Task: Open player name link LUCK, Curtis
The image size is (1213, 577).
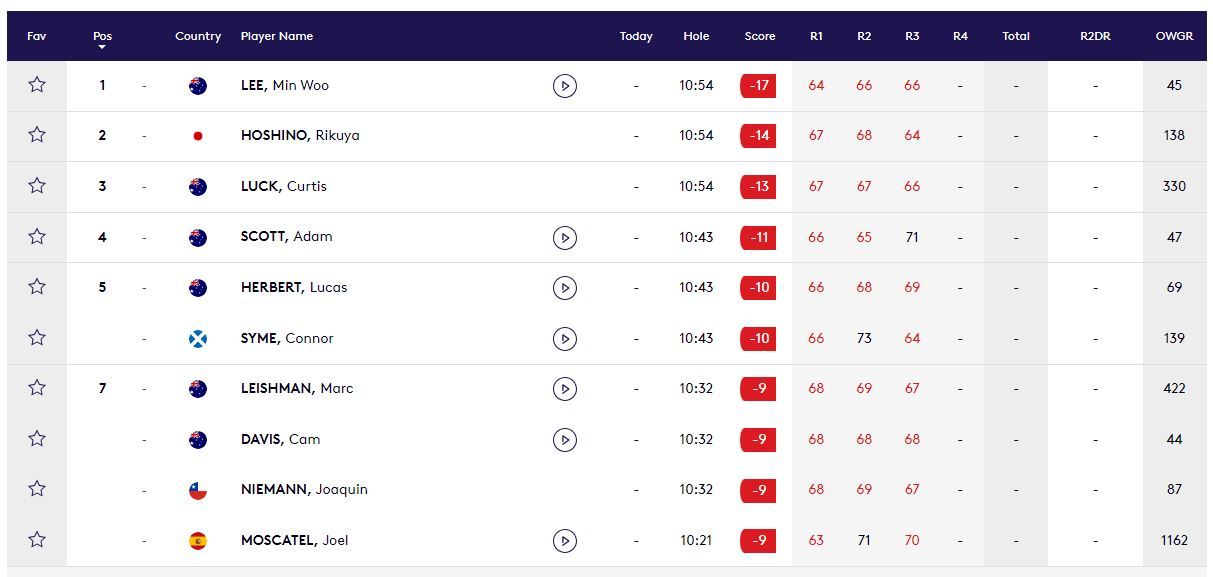Action: [x=283, y=187]
